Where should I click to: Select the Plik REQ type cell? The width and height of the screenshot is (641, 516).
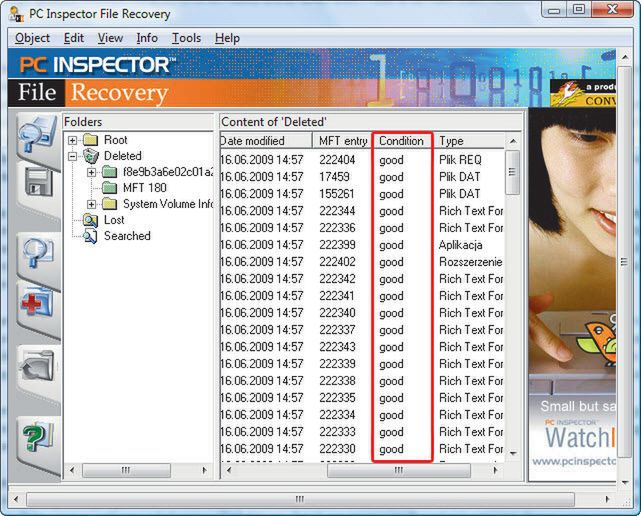click(460, 160)
